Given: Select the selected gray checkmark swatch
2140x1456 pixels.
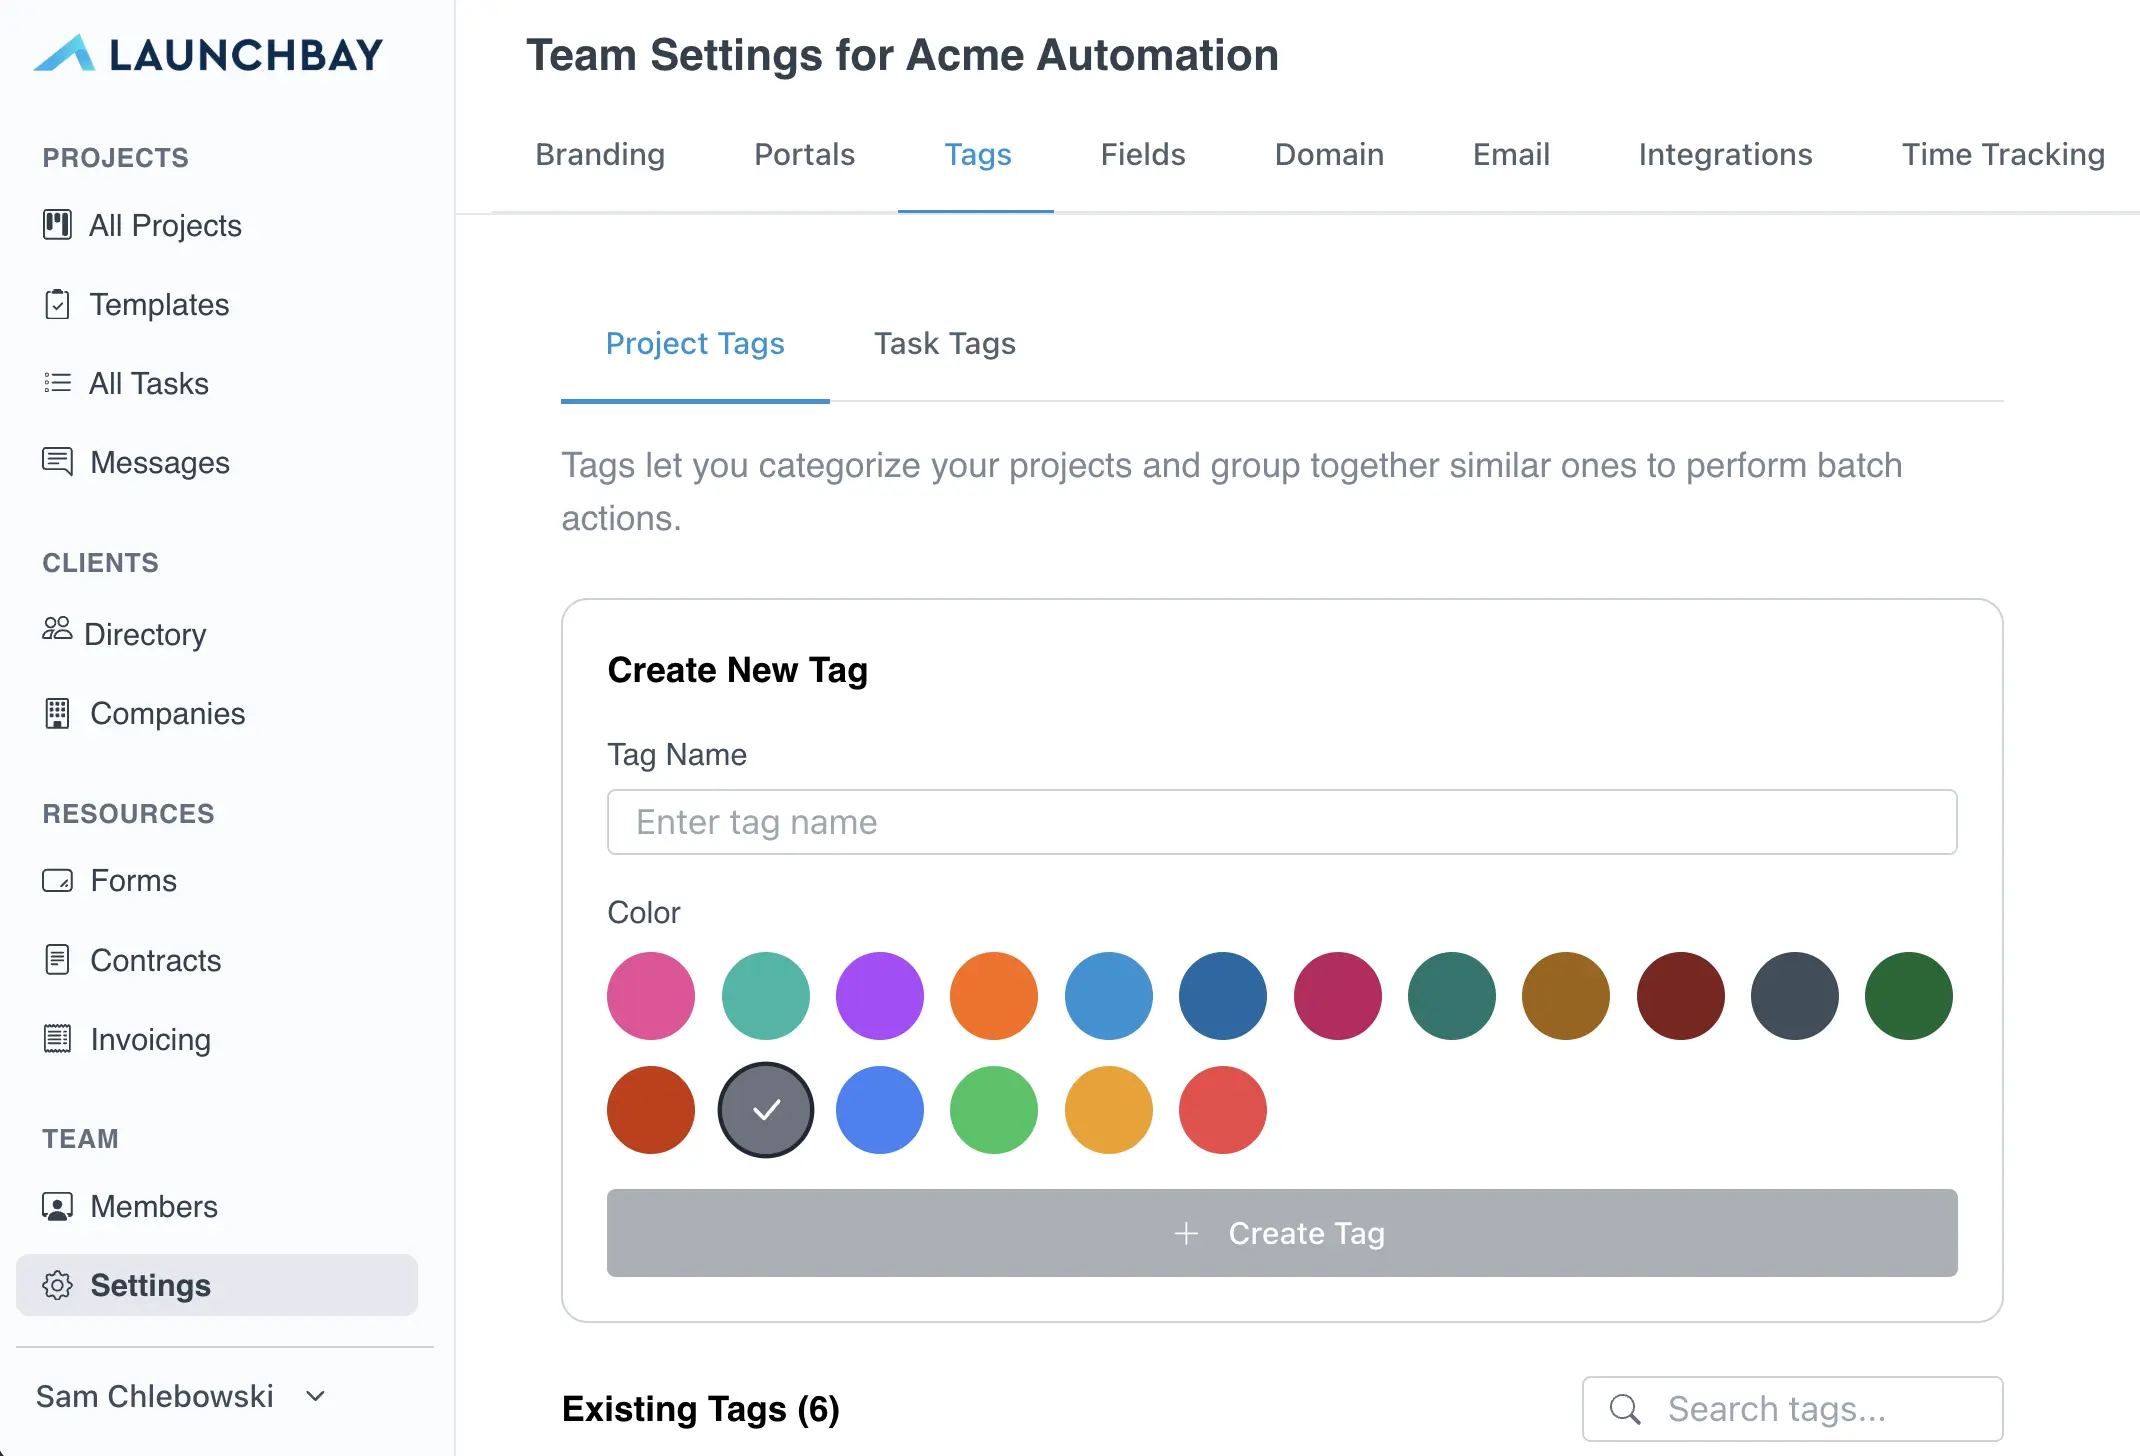Looking at the screenshot, I should point(766,1110).
